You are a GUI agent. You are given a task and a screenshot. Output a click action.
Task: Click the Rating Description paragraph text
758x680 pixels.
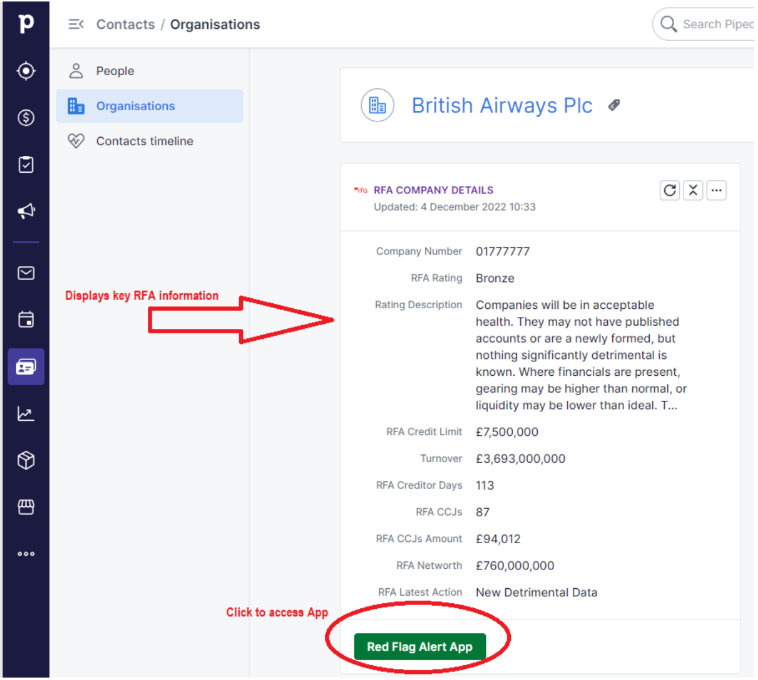581,355
